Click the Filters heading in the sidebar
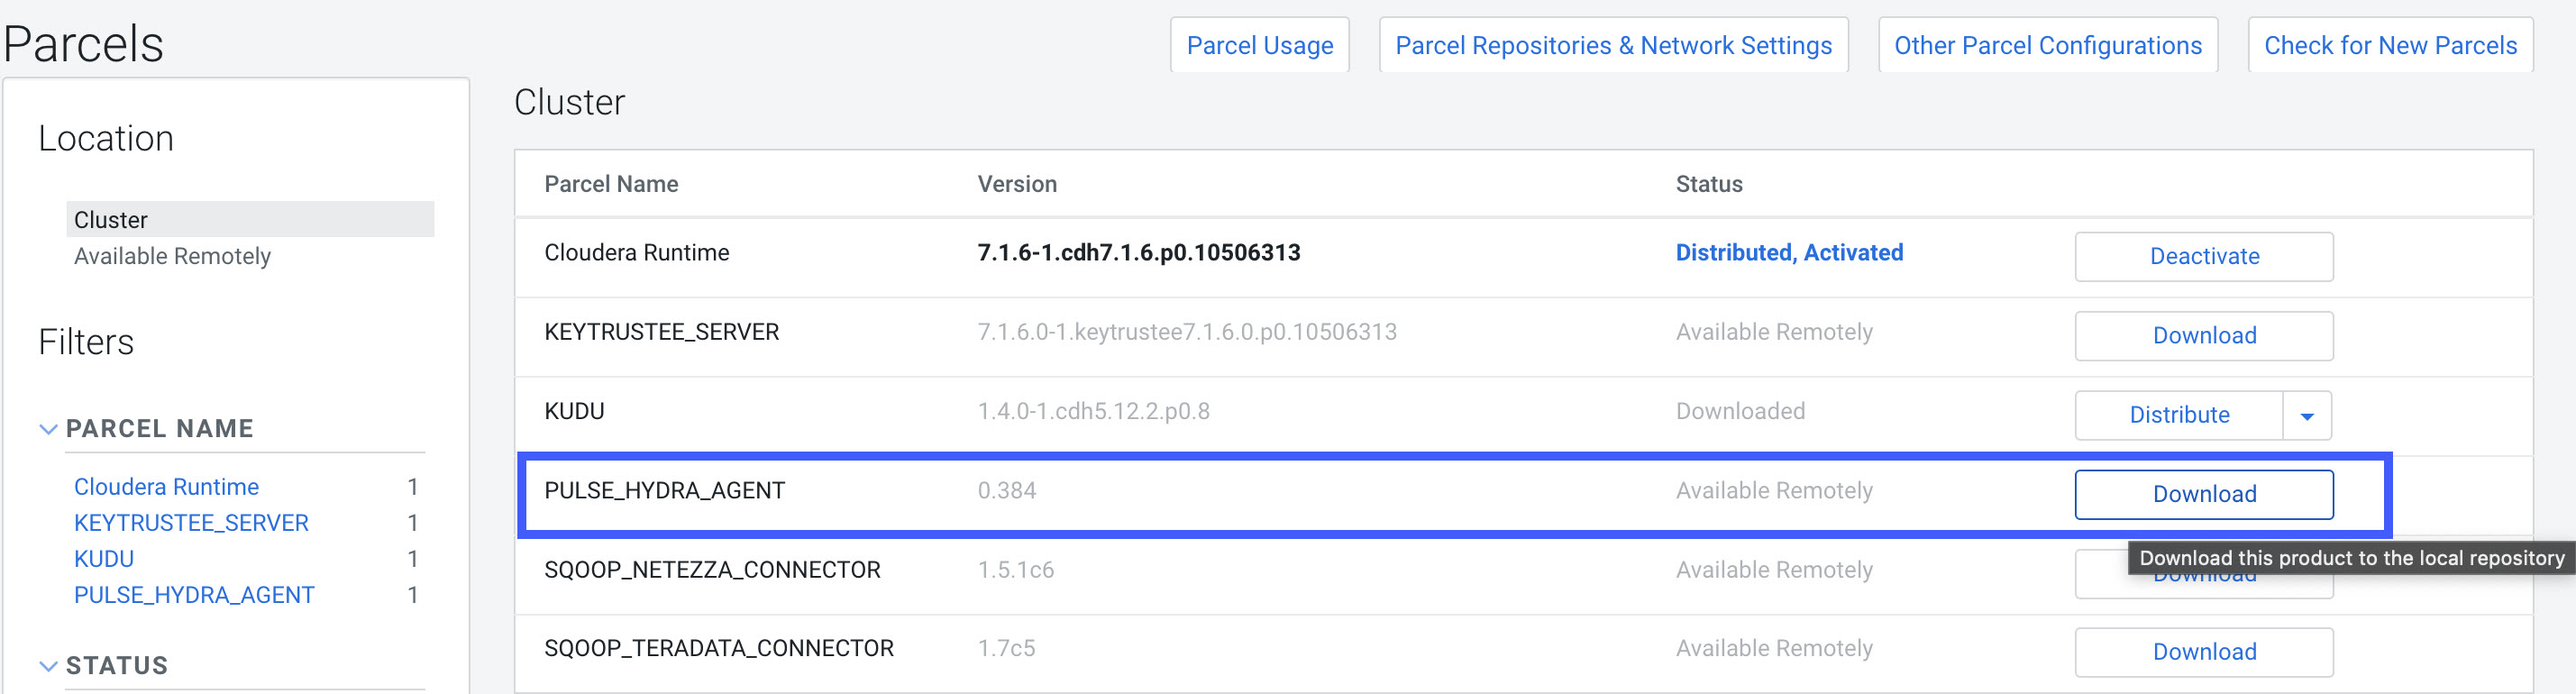Viewport: 2576px width, 694px height. coord(86,343)
